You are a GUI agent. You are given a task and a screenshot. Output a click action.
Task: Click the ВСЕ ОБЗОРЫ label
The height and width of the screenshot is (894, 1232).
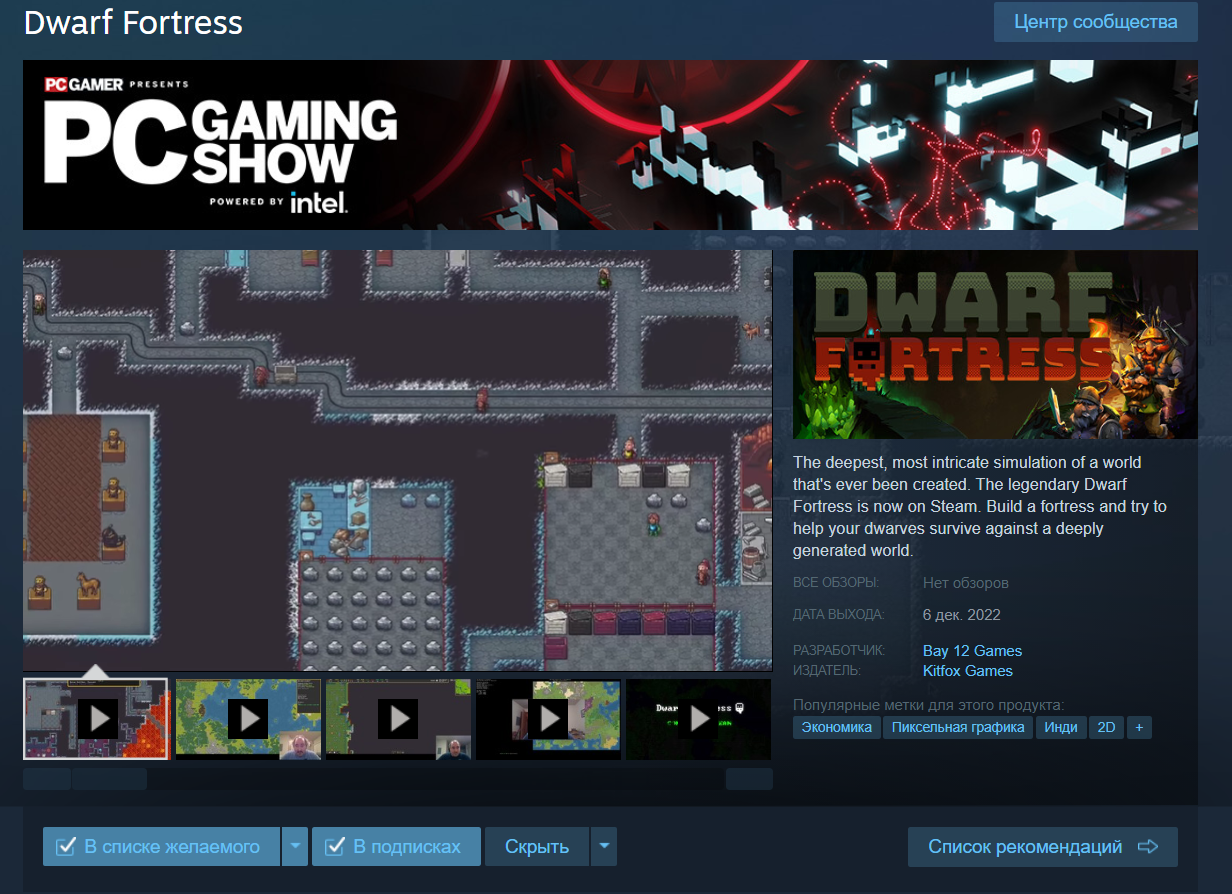click(836, 583)
